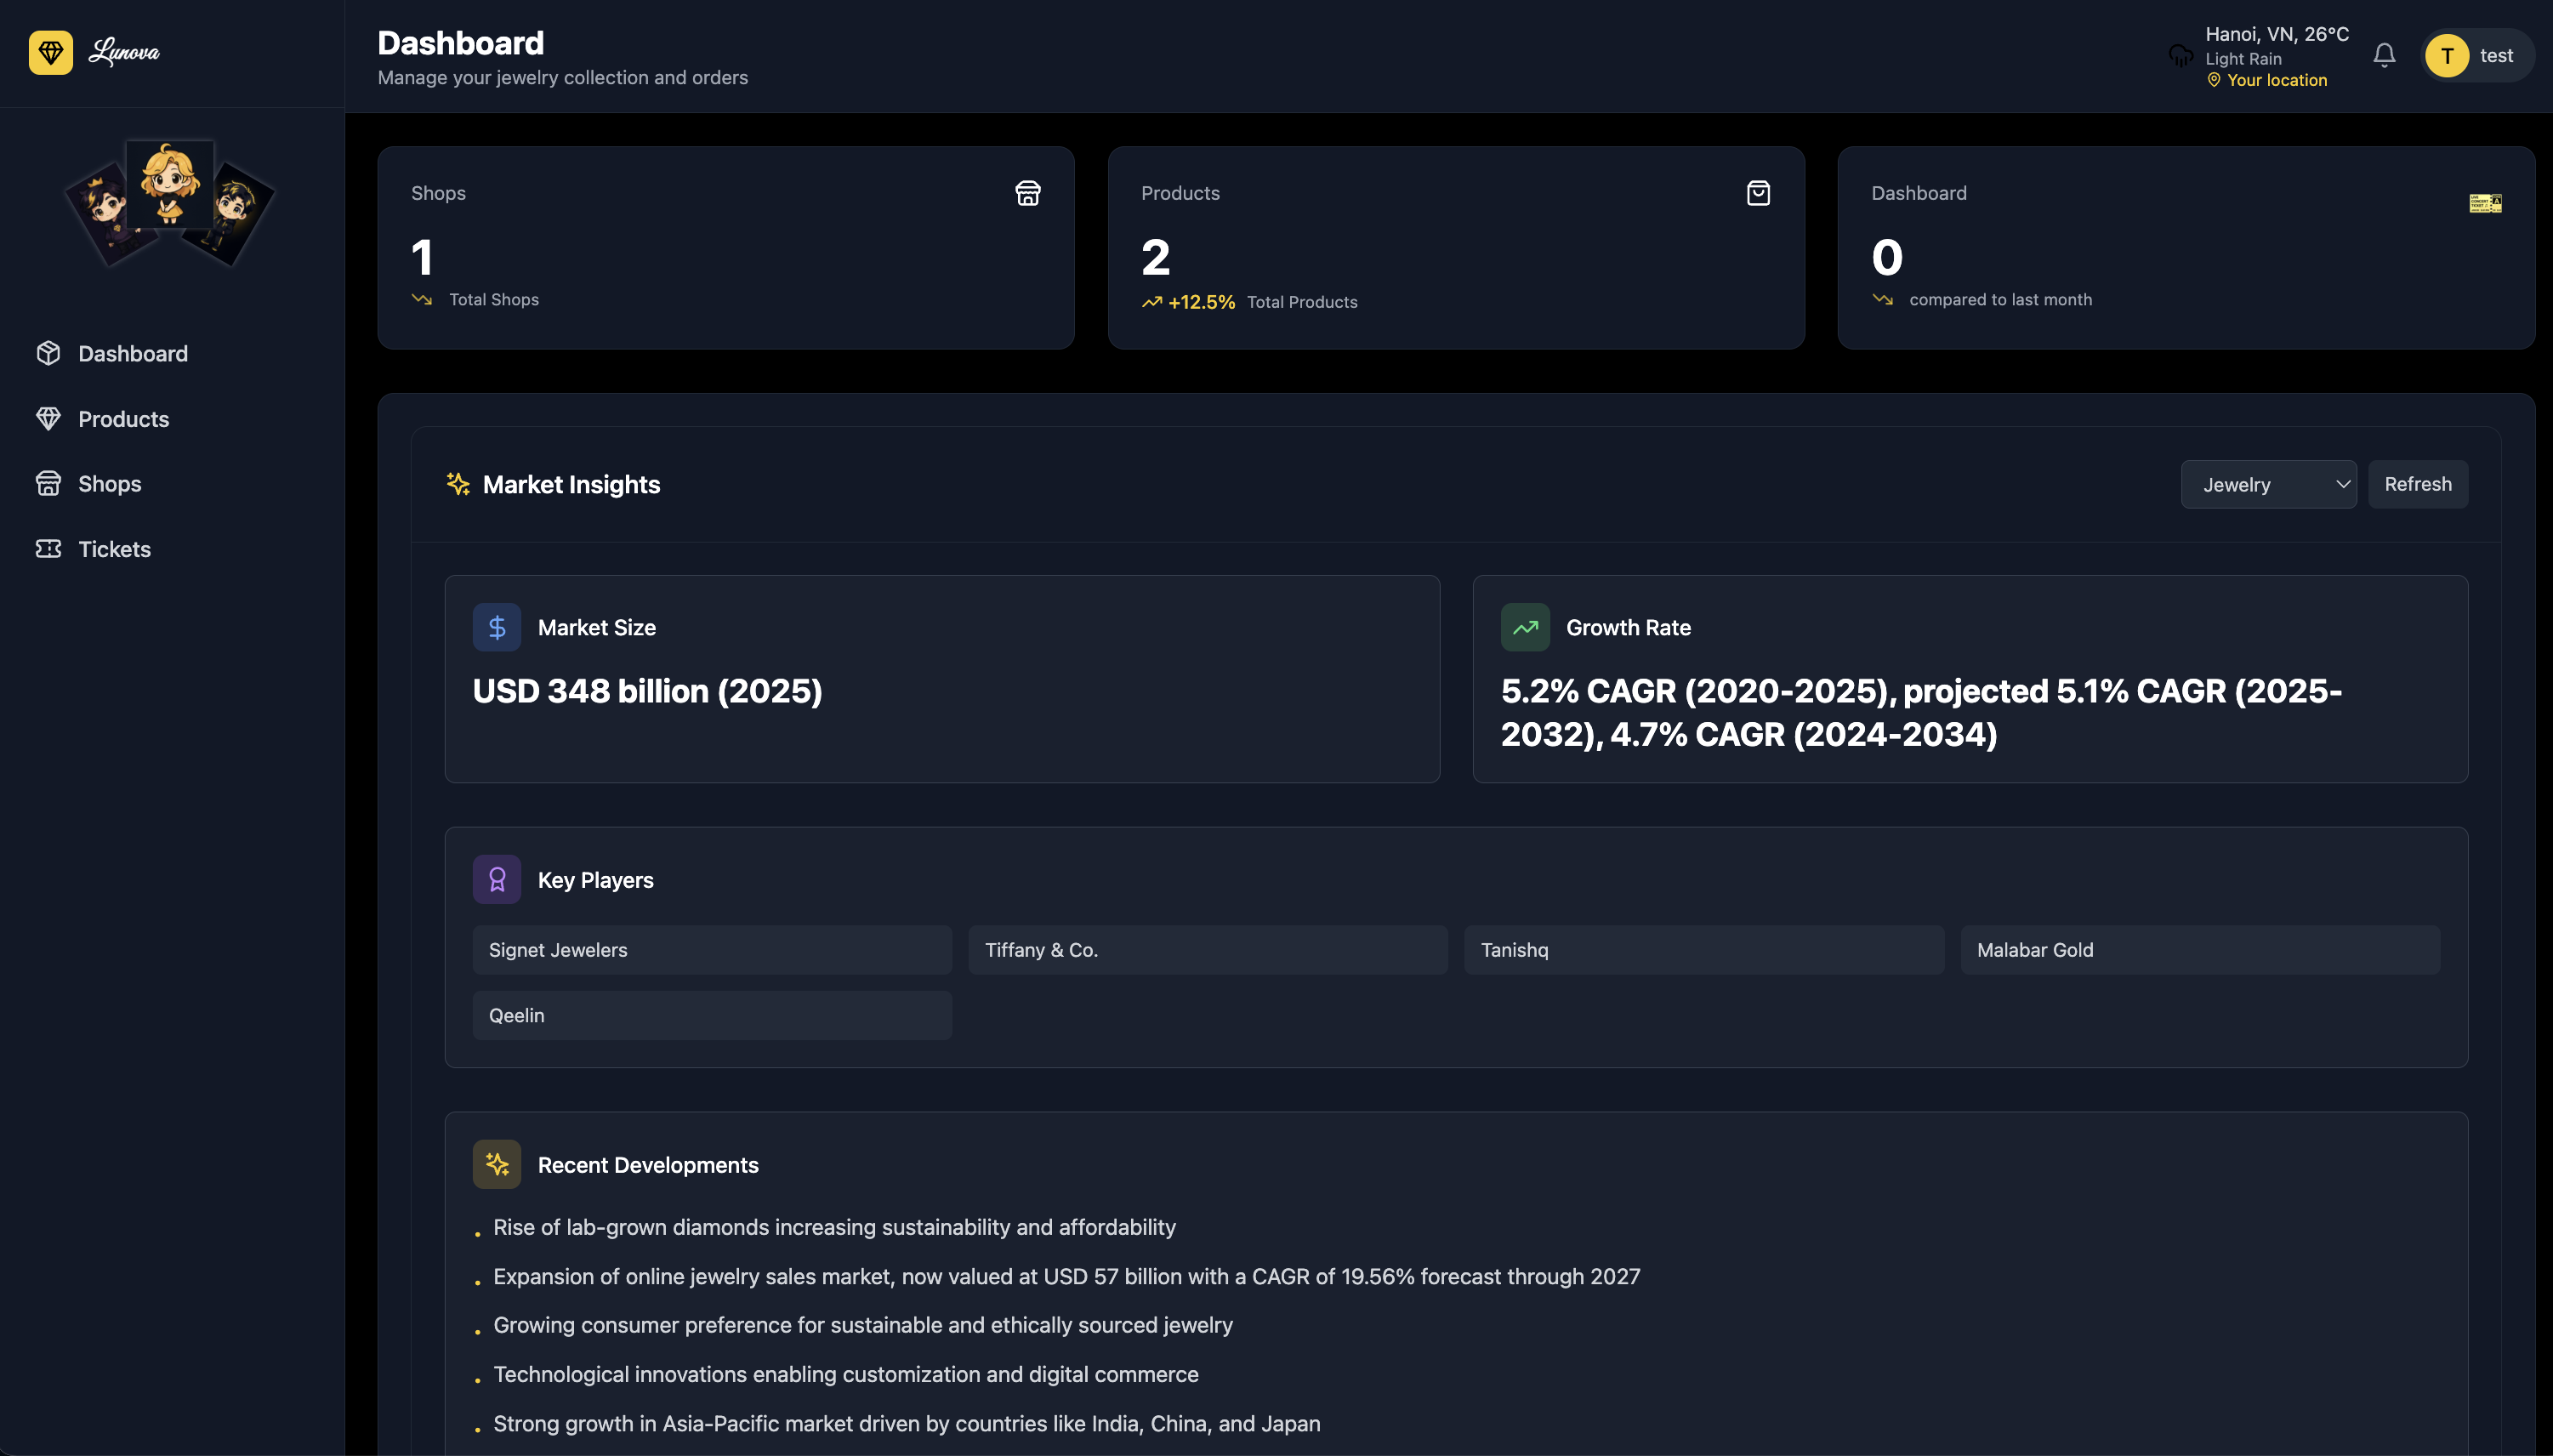Screen dimensions: 2553x1456
Task: Open Shops page from sidebar
Action: (109, 484)
